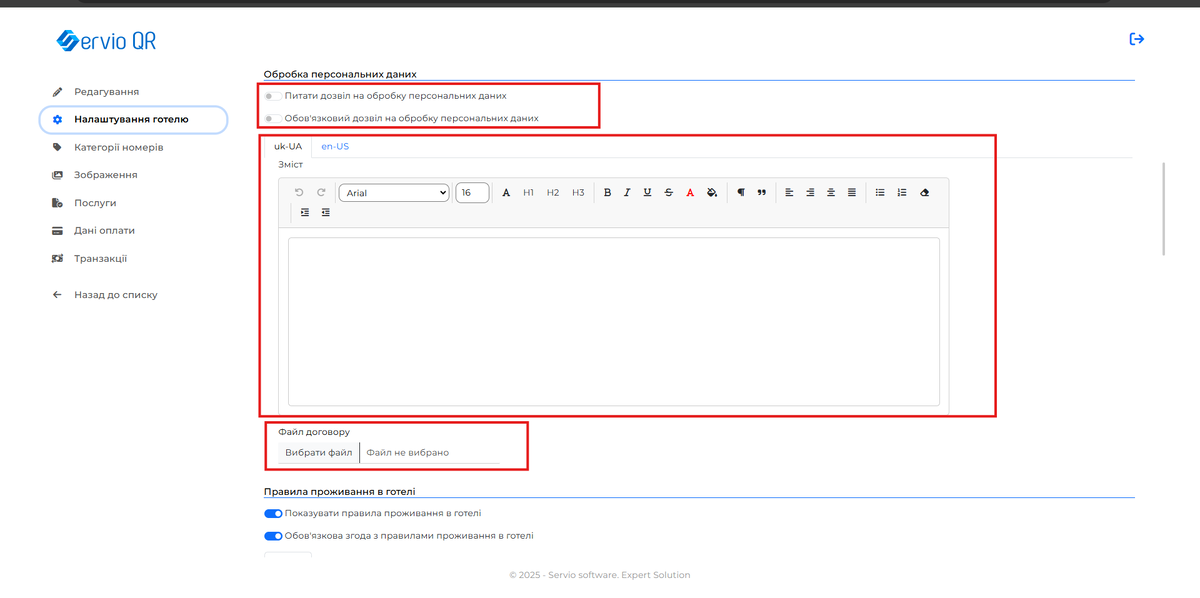This screenshot has width=1200, height=598.
Task: Go back via Назад до списку
Action: tap(115, 295)
